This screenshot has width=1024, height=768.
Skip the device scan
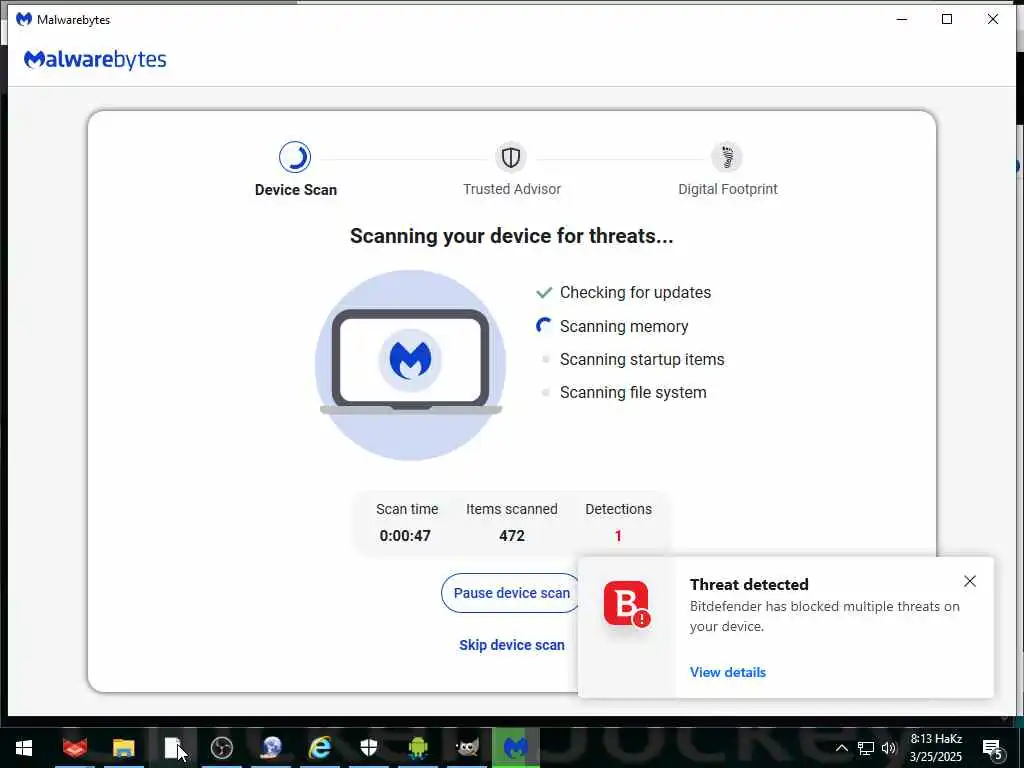511,645
